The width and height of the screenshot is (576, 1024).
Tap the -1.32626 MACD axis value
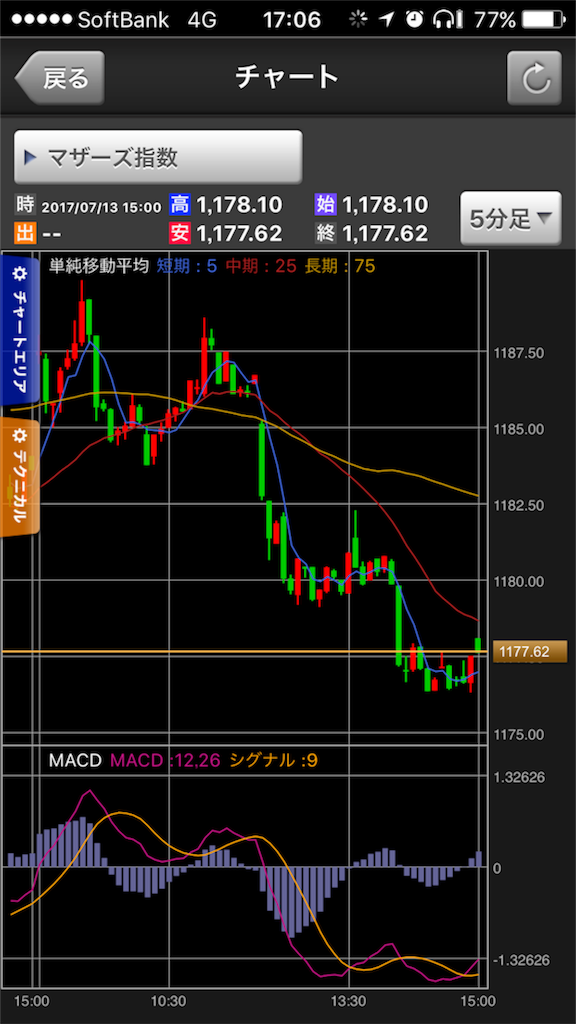[x=519, y=961]
